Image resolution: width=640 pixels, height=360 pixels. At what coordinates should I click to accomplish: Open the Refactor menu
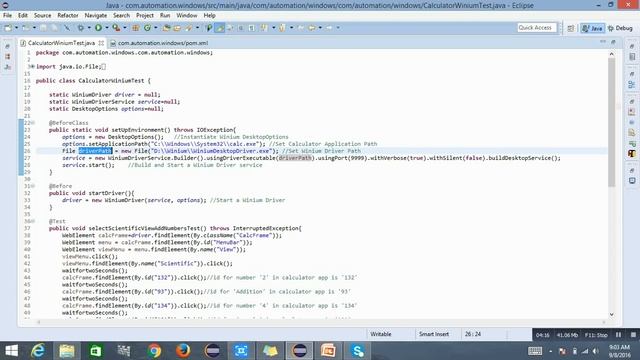tap(68, 16)
